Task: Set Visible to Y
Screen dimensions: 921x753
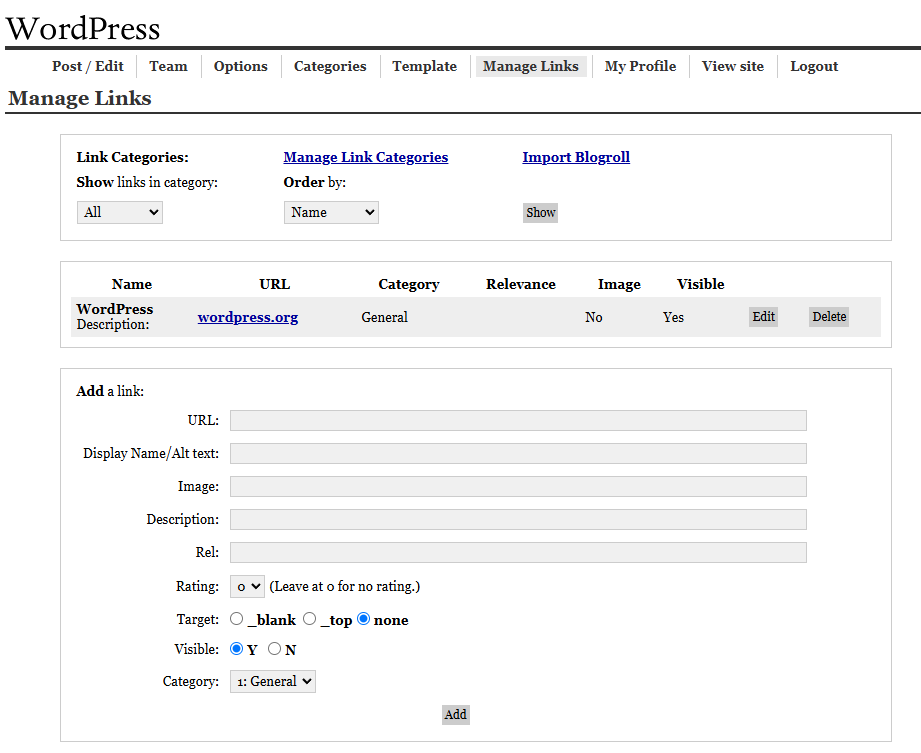Action: pos(237,648)
